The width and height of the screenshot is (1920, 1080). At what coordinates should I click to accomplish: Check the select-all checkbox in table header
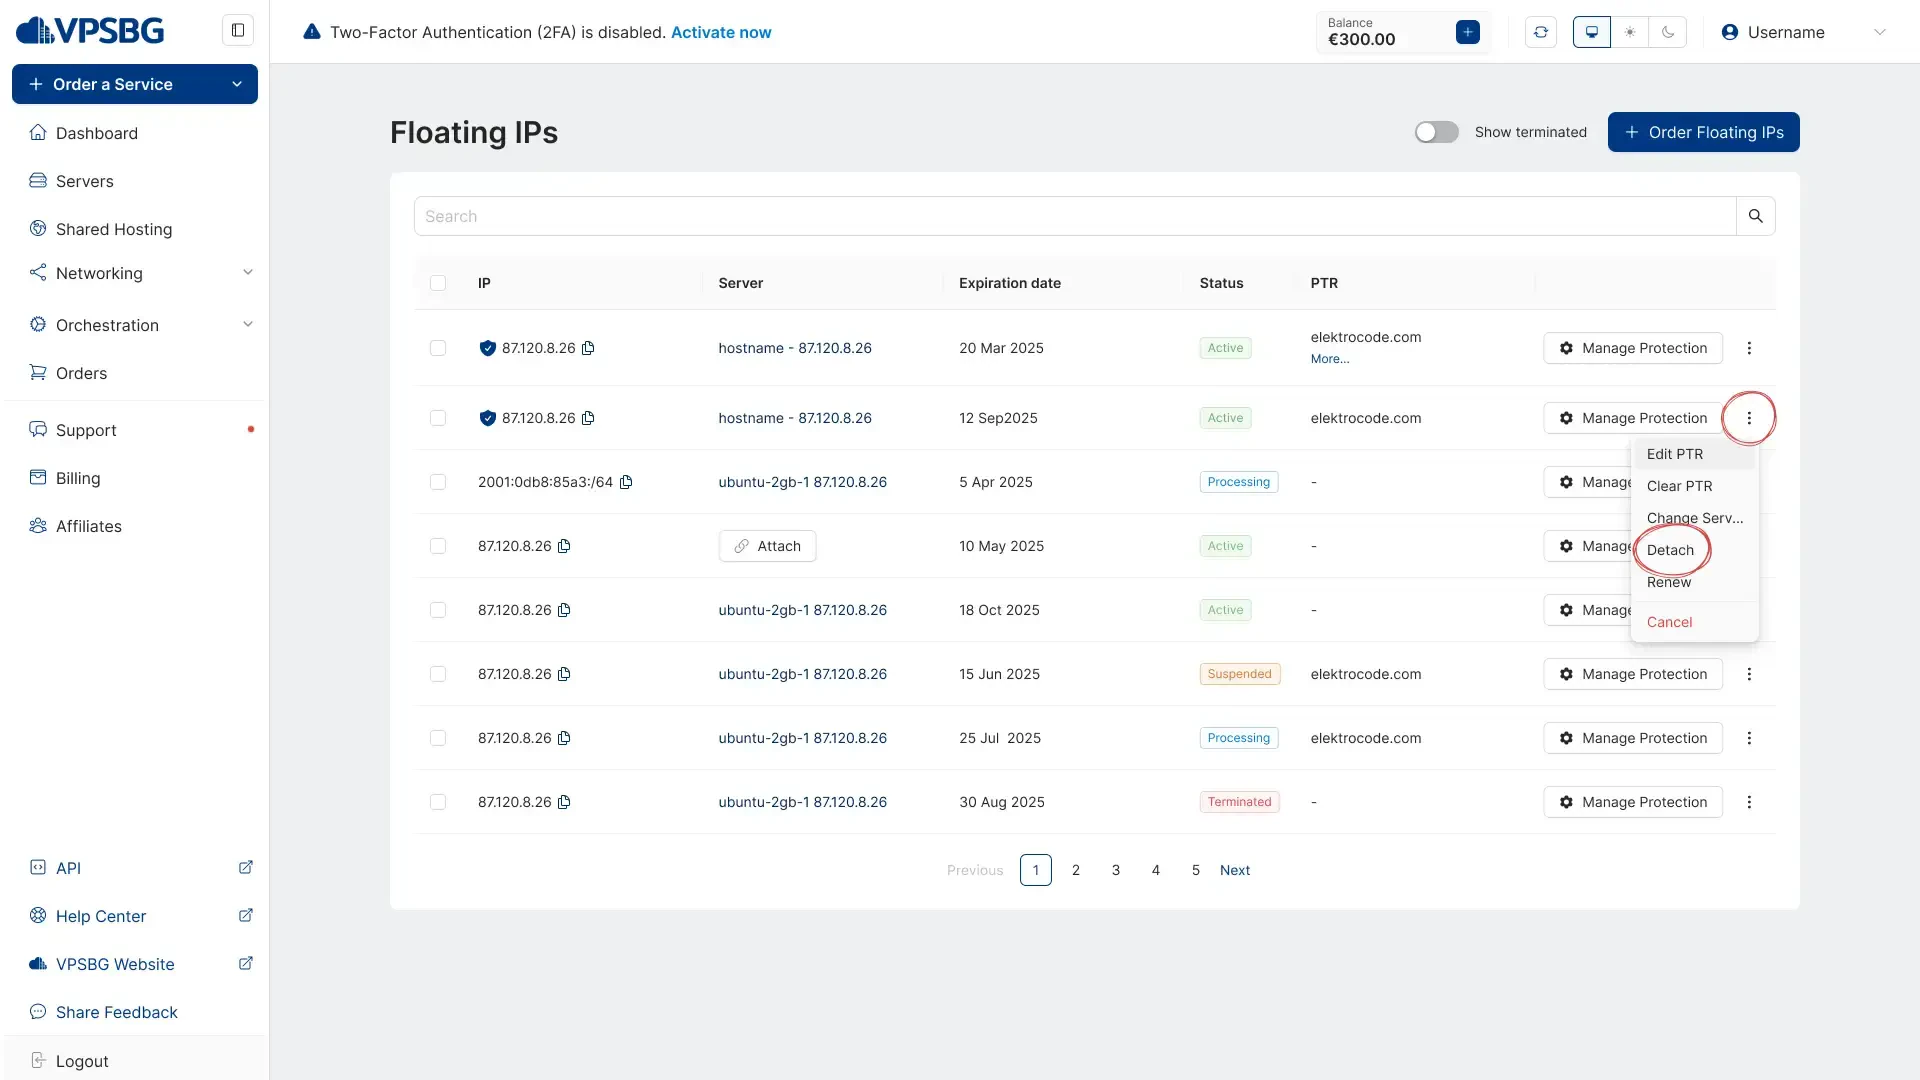click(438, 283)
